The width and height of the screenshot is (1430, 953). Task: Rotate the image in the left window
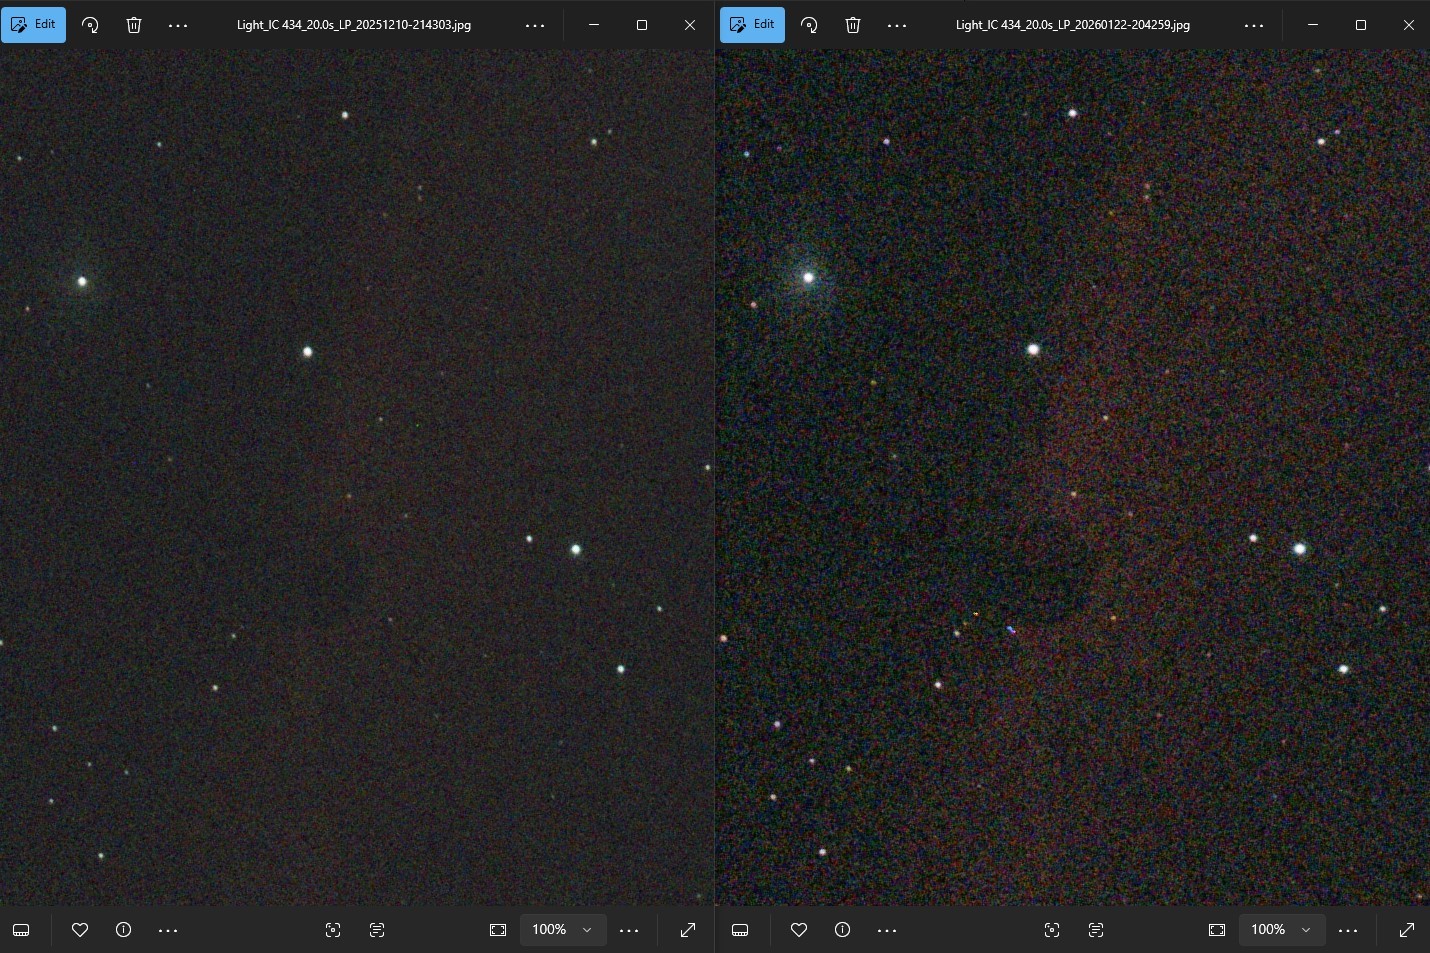coord(90,25)
